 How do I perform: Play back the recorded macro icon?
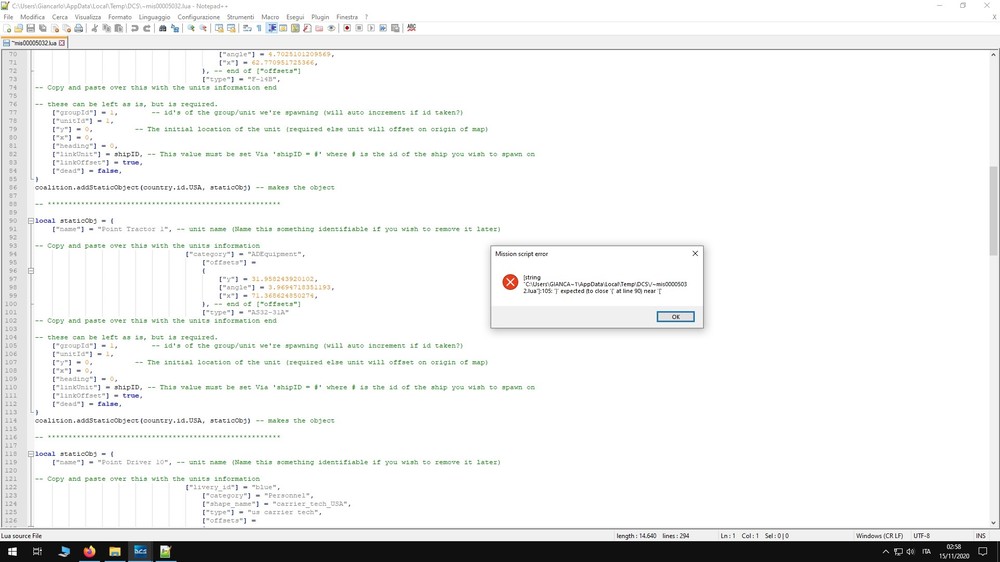pyautogui.click(x=371, y=28)
